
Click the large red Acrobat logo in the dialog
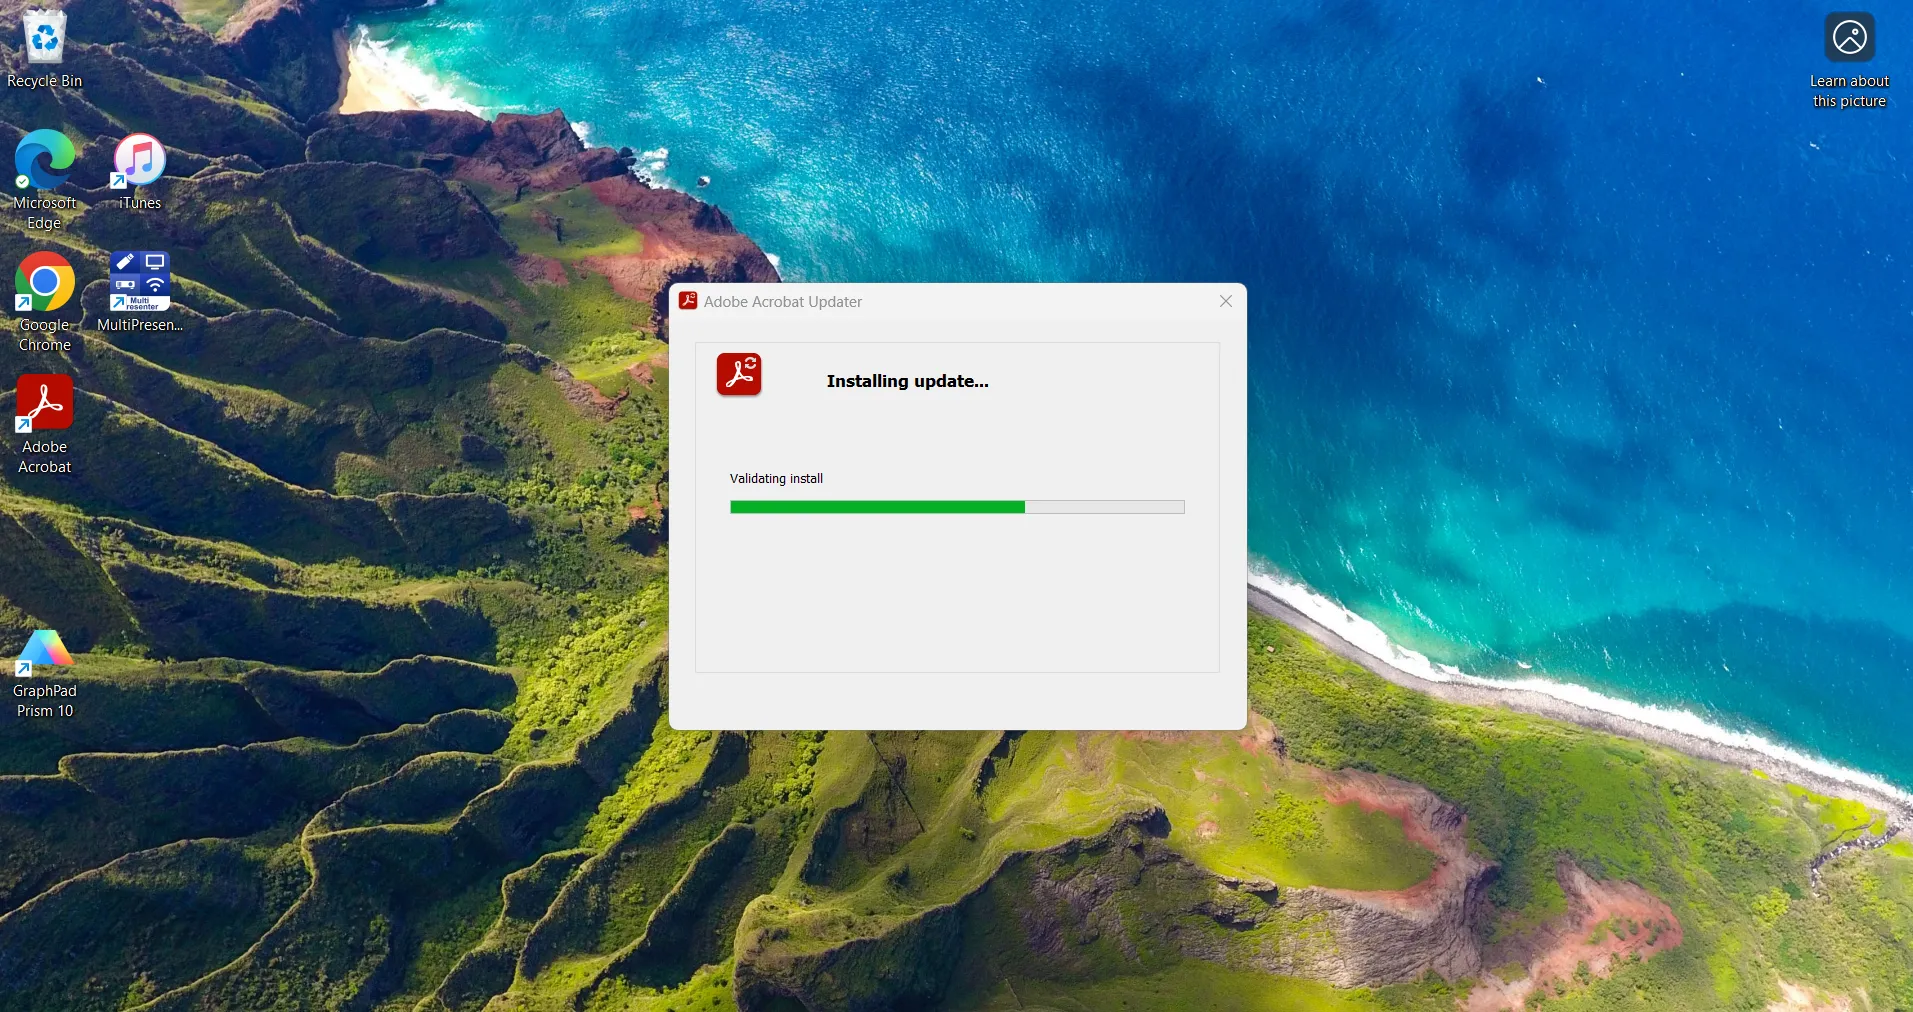click(x=738, y=375)
